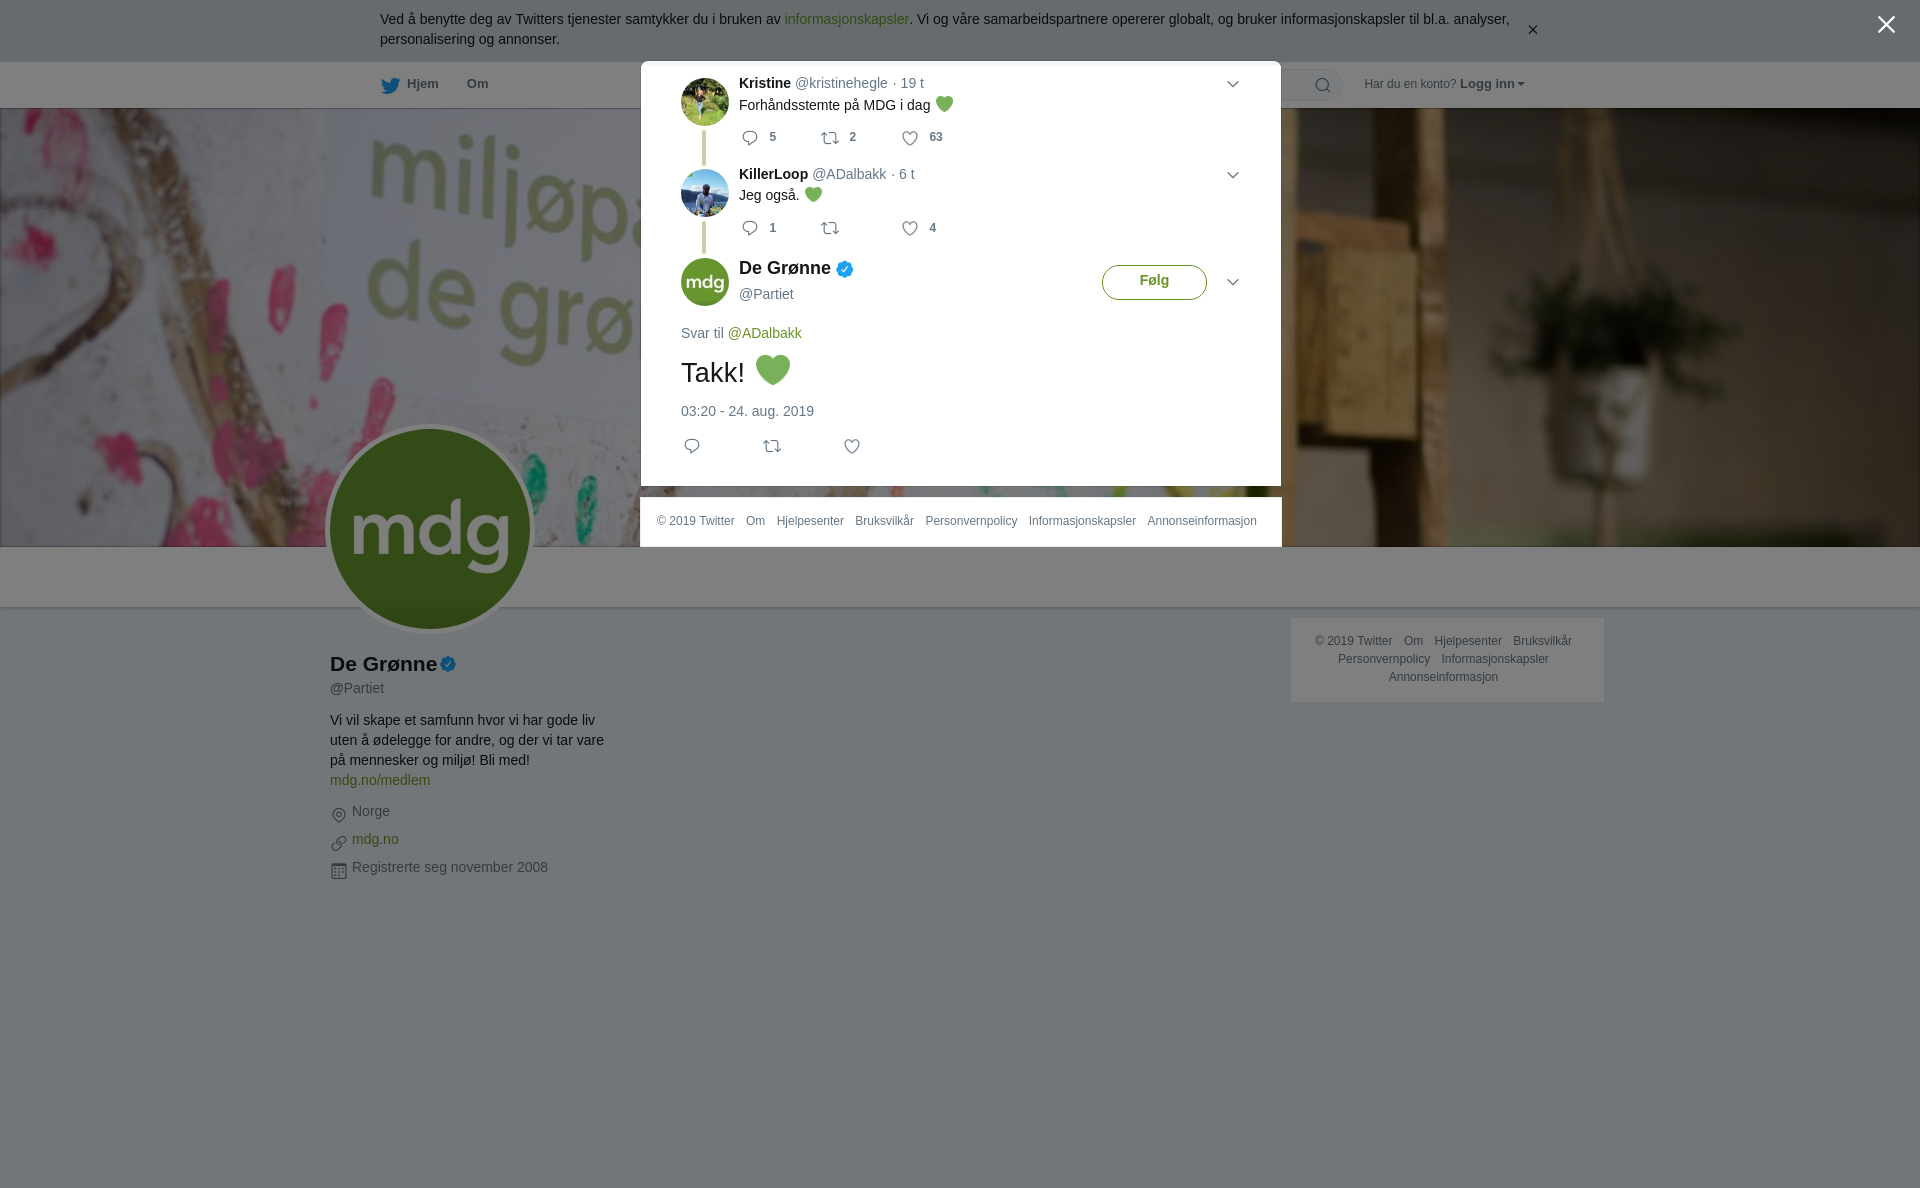Reply to Kristine's tweet
This screenshot has height=1188, width=1920.
(x=750, y=138)
